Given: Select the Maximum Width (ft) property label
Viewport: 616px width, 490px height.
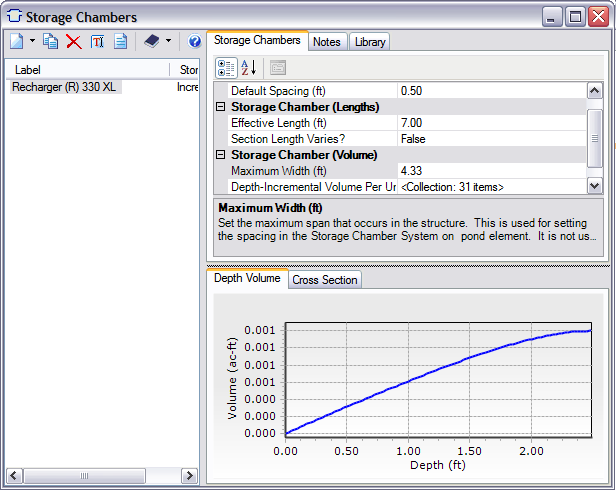Looking at the screenshot, I should pos(313,171).
